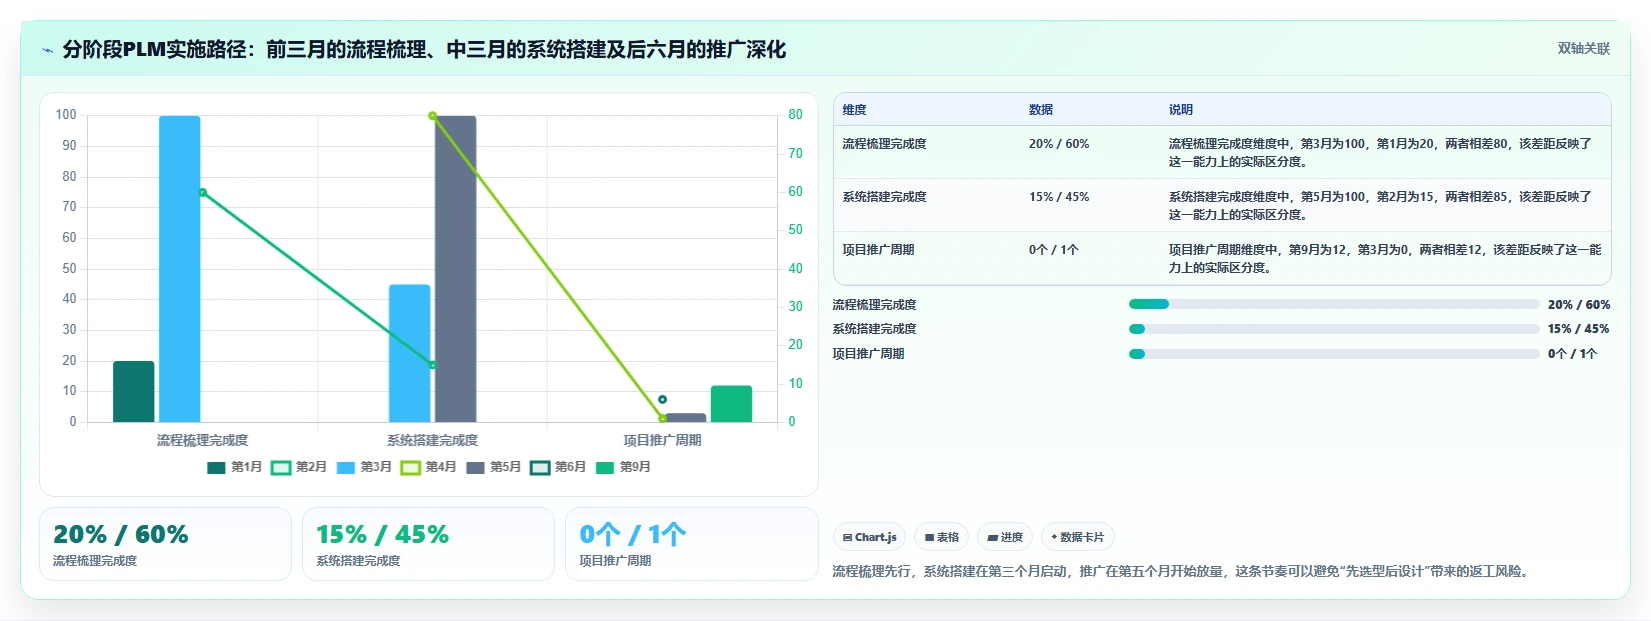Screen dimensions: 1651x621
Task: Click the dark teal 第1月 bar in 流程梳理完成度
Action: click(x=134, y=392)
